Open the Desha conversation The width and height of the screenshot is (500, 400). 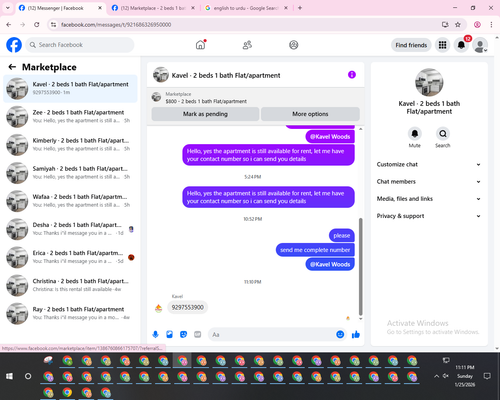pos(70,229)
